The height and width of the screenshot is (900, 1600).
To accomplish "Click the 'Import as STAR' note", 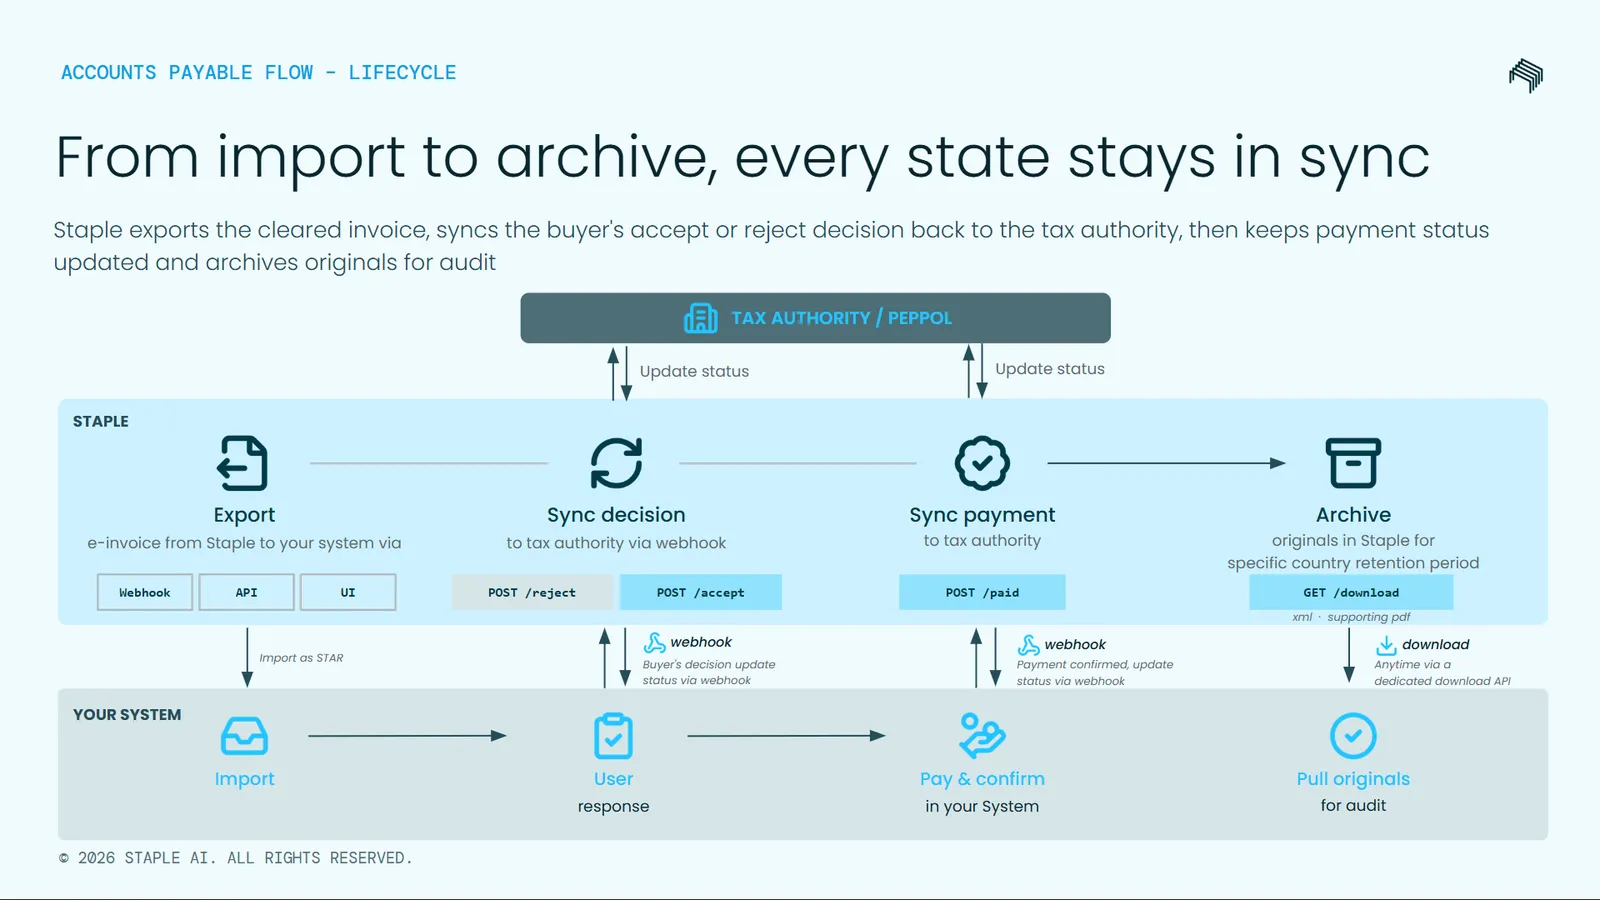I will [x=301, y=658].
